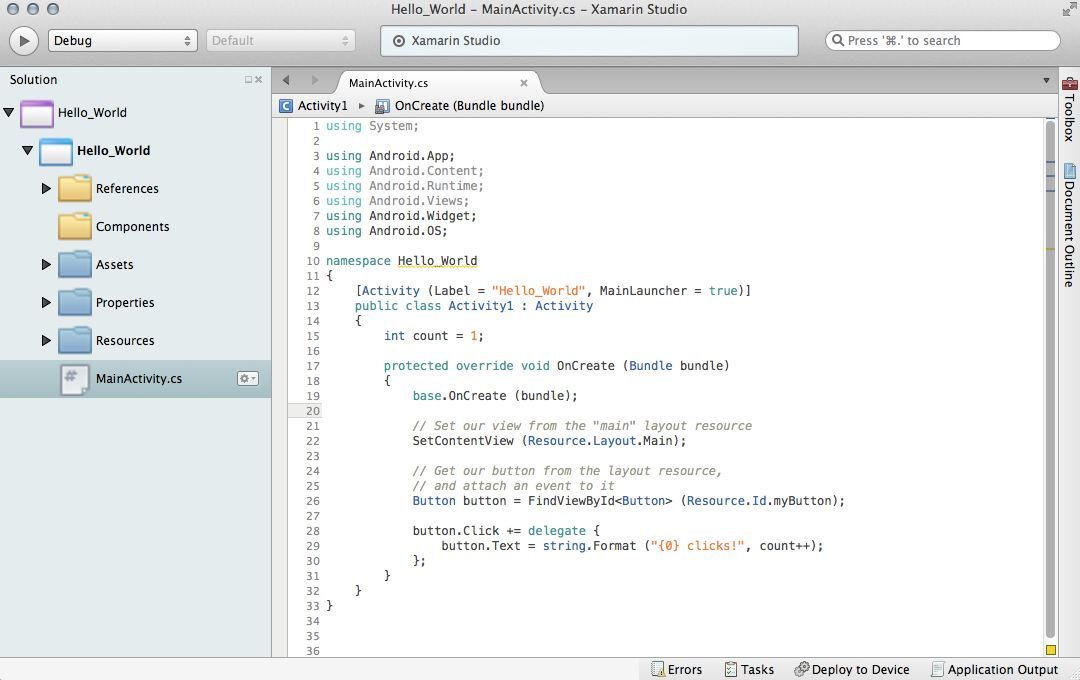
Task: Click the Run play button
Action: [x=24, y=41]
